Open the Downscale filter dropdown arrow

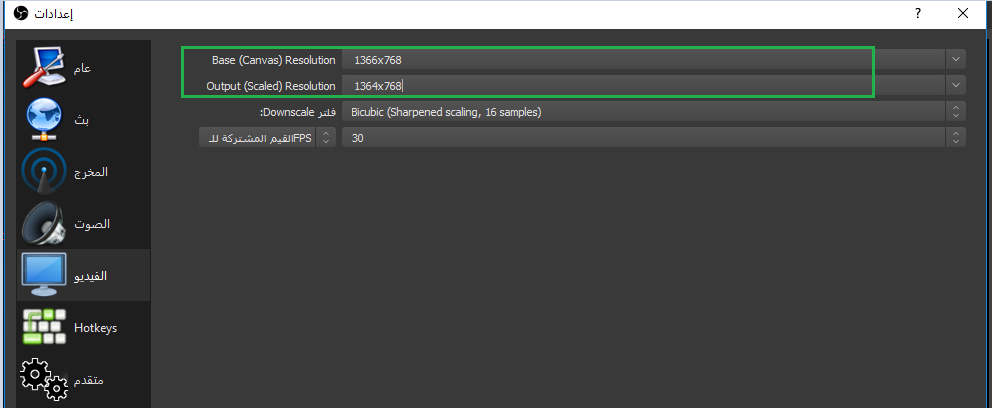click(956, 112)
